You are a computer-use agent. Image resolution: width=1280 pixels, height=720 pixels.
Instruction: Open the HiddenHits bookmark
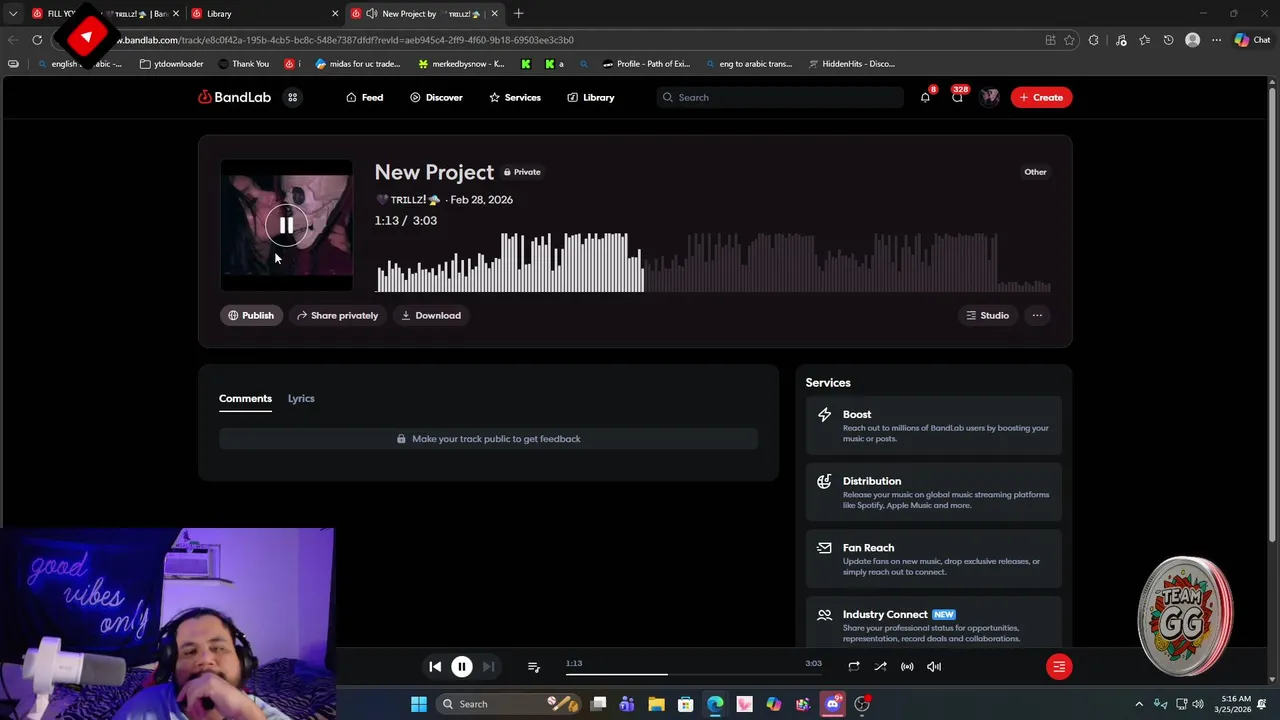coord(851,64)
